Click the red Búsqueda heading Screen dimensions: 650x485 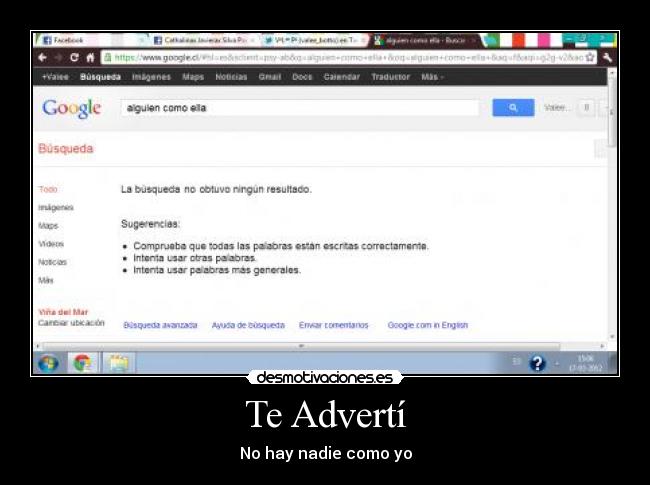(x=65, y=148)
